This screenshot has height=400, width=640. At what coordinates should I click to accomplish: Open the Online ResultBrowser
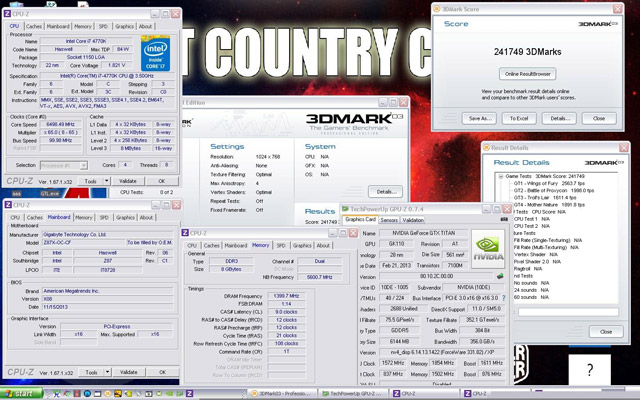pyautogui.click(x=527, y=74)
